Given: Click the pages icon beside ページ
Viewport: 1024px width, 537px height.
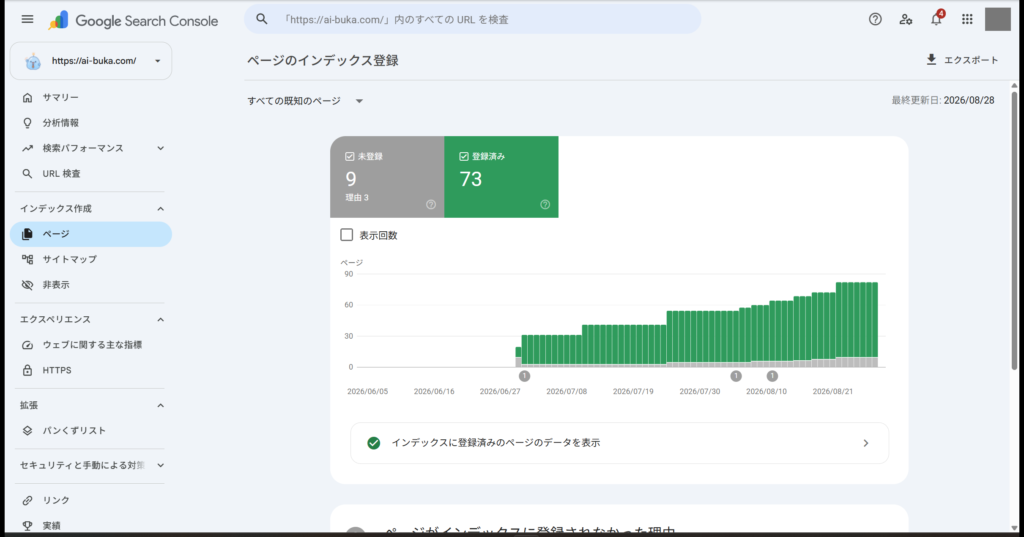Looking at the screenshot, I should click(27, 234).
